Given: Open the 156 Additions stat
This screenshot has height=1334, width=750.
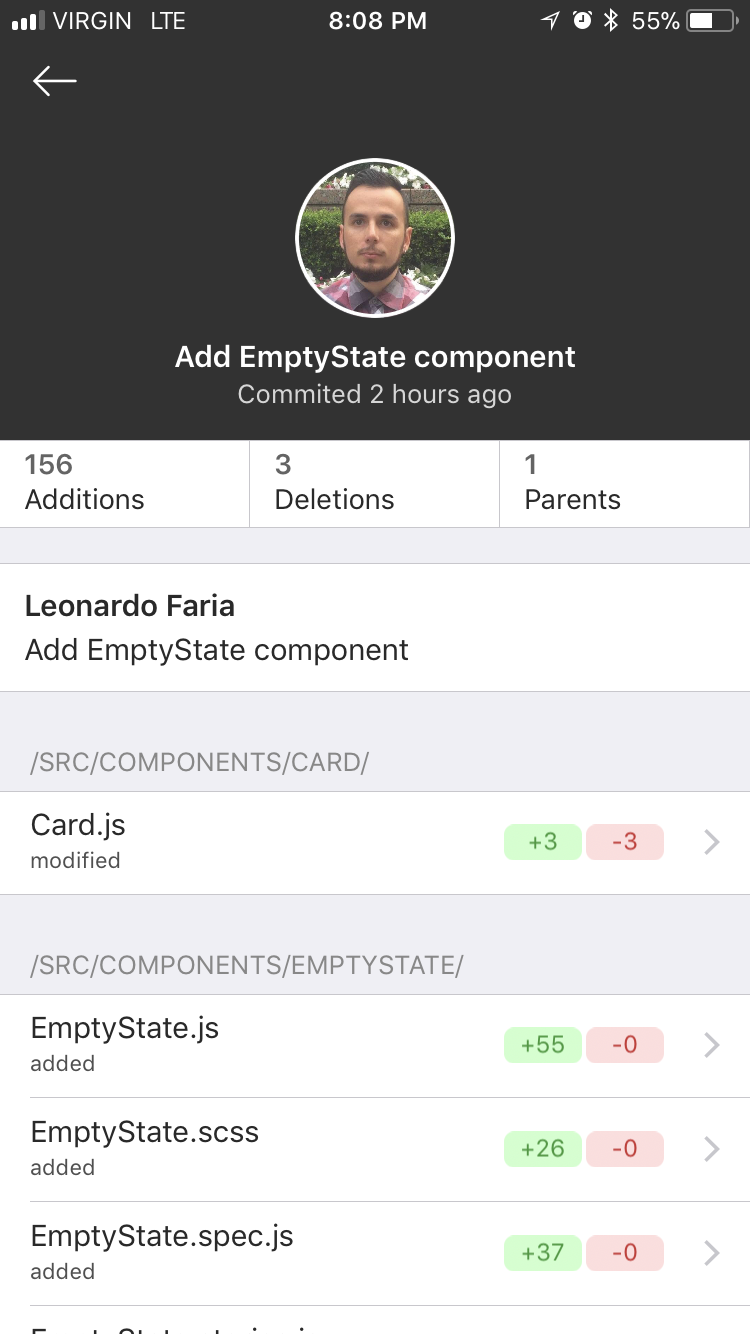Looking at the screenshot, I should (x=124, y=482).
